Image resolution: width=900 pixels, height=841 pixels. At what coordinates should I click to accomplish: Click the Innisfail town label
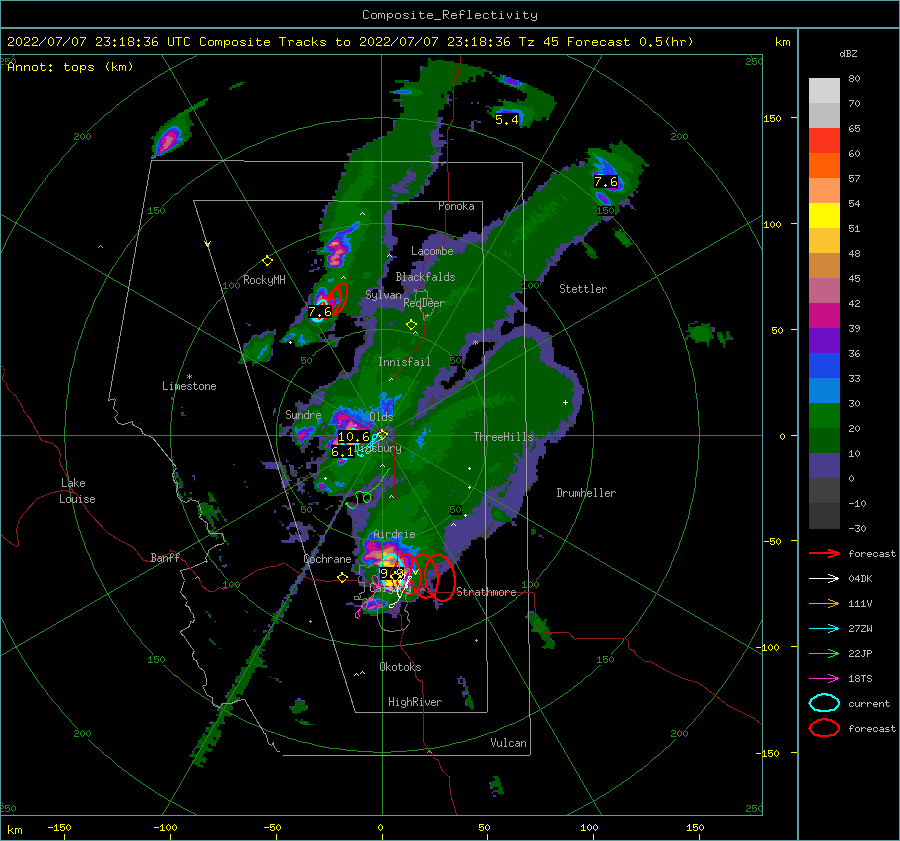tap(404, 362)
